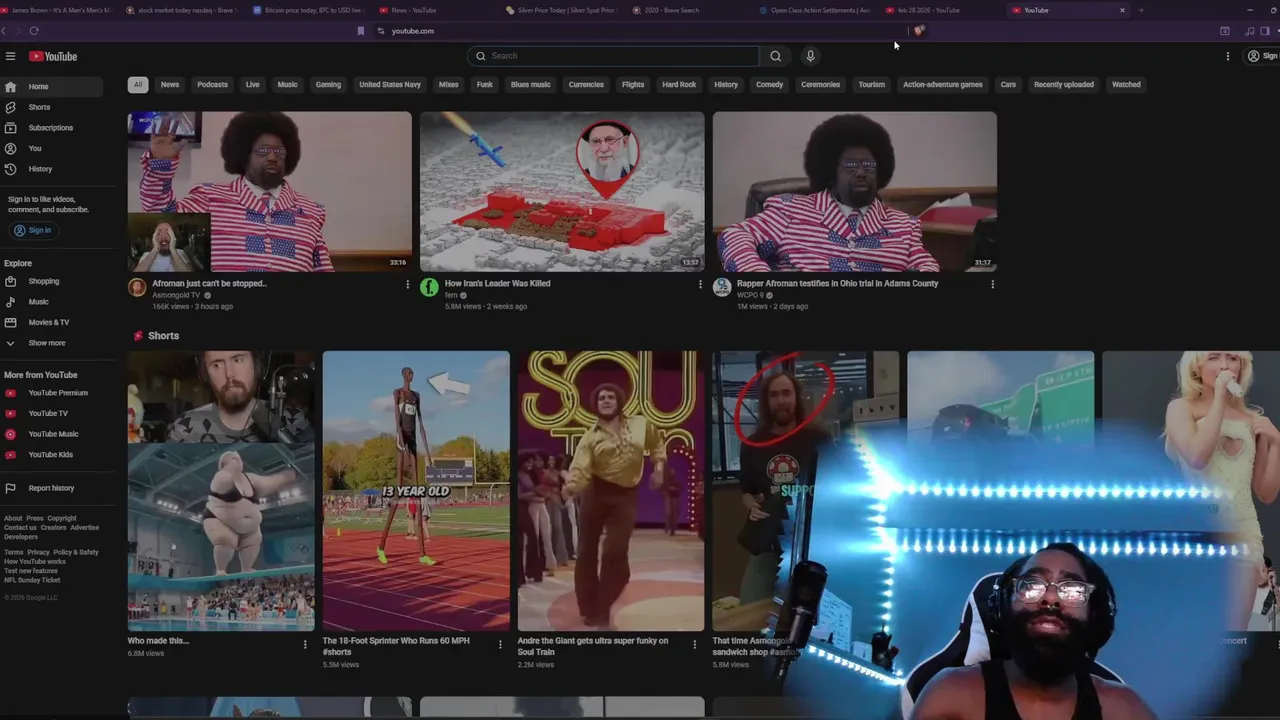Click the Brave Shields lion icon
This screenshot has height=720, width=1280.
tap(918, 31)
